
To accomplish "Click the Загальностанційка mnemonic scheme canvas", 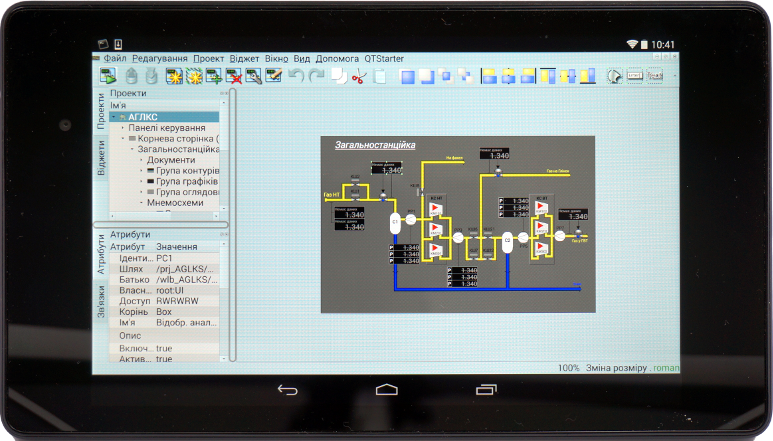I will pos(456,224).
